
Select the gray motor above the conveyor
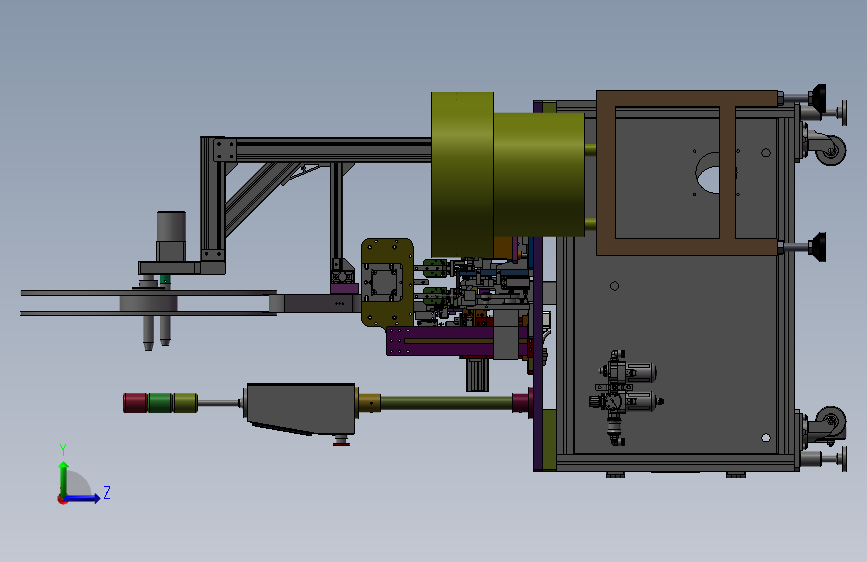(x=171, y=236)
